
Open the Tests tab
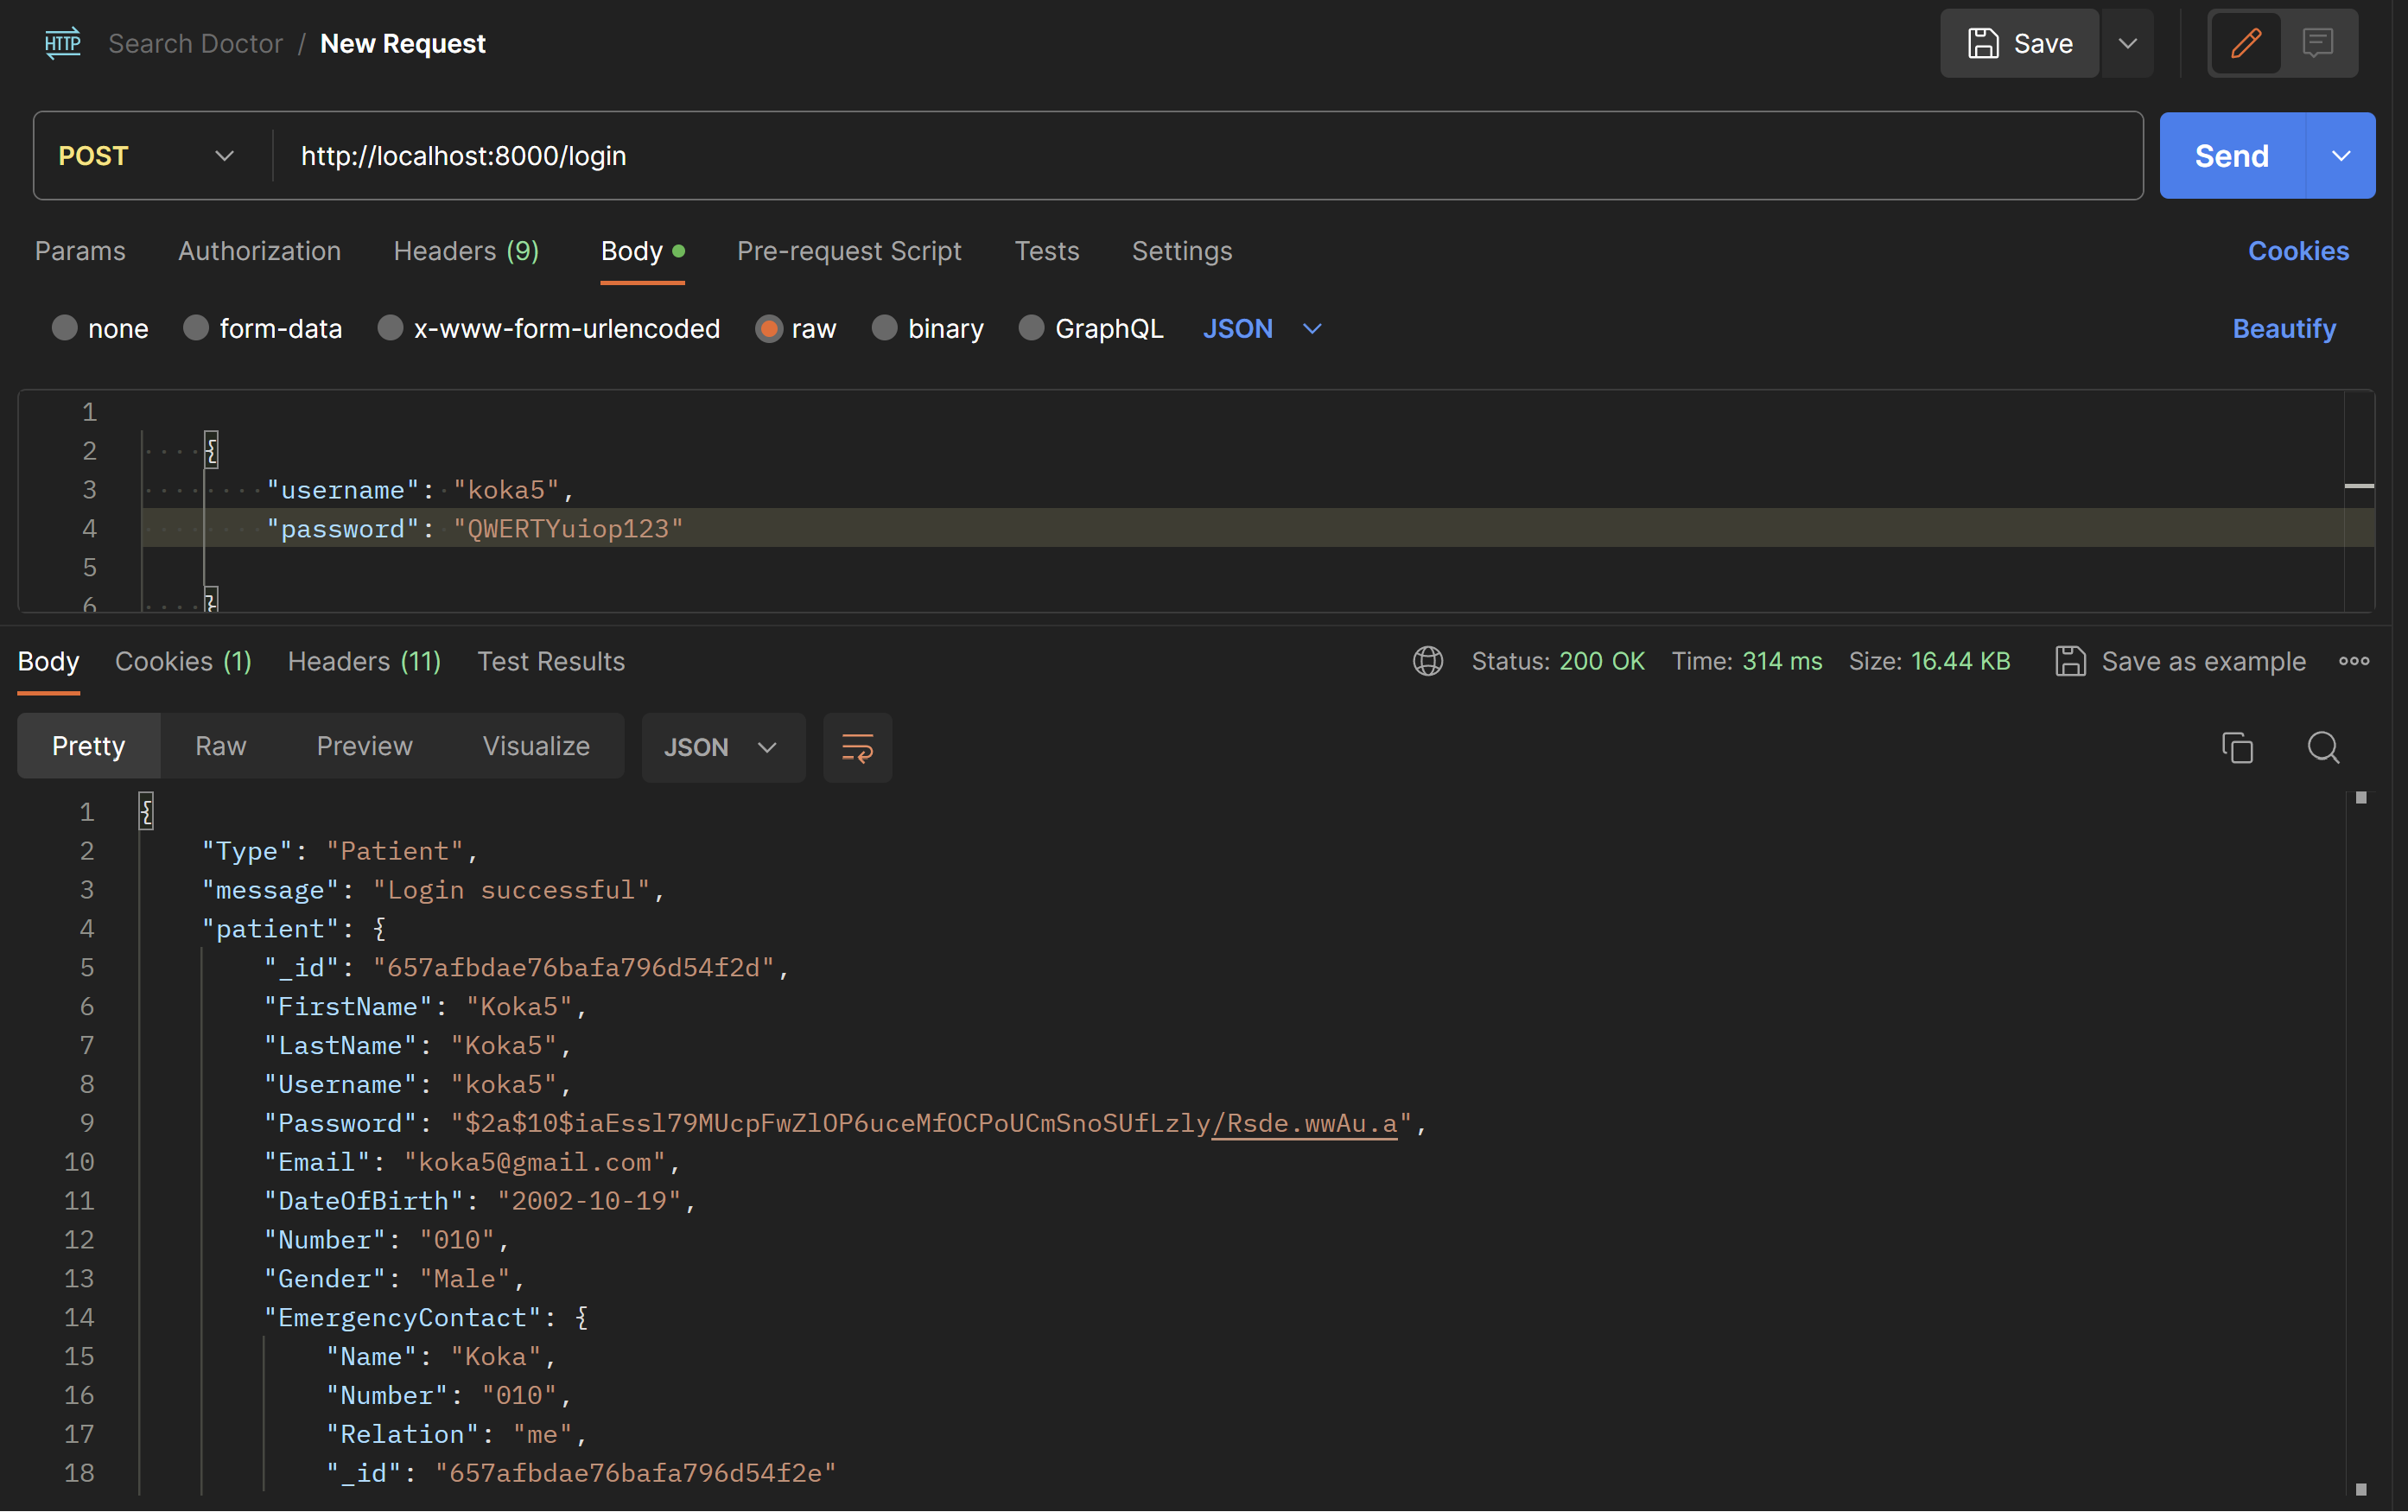1046,251
